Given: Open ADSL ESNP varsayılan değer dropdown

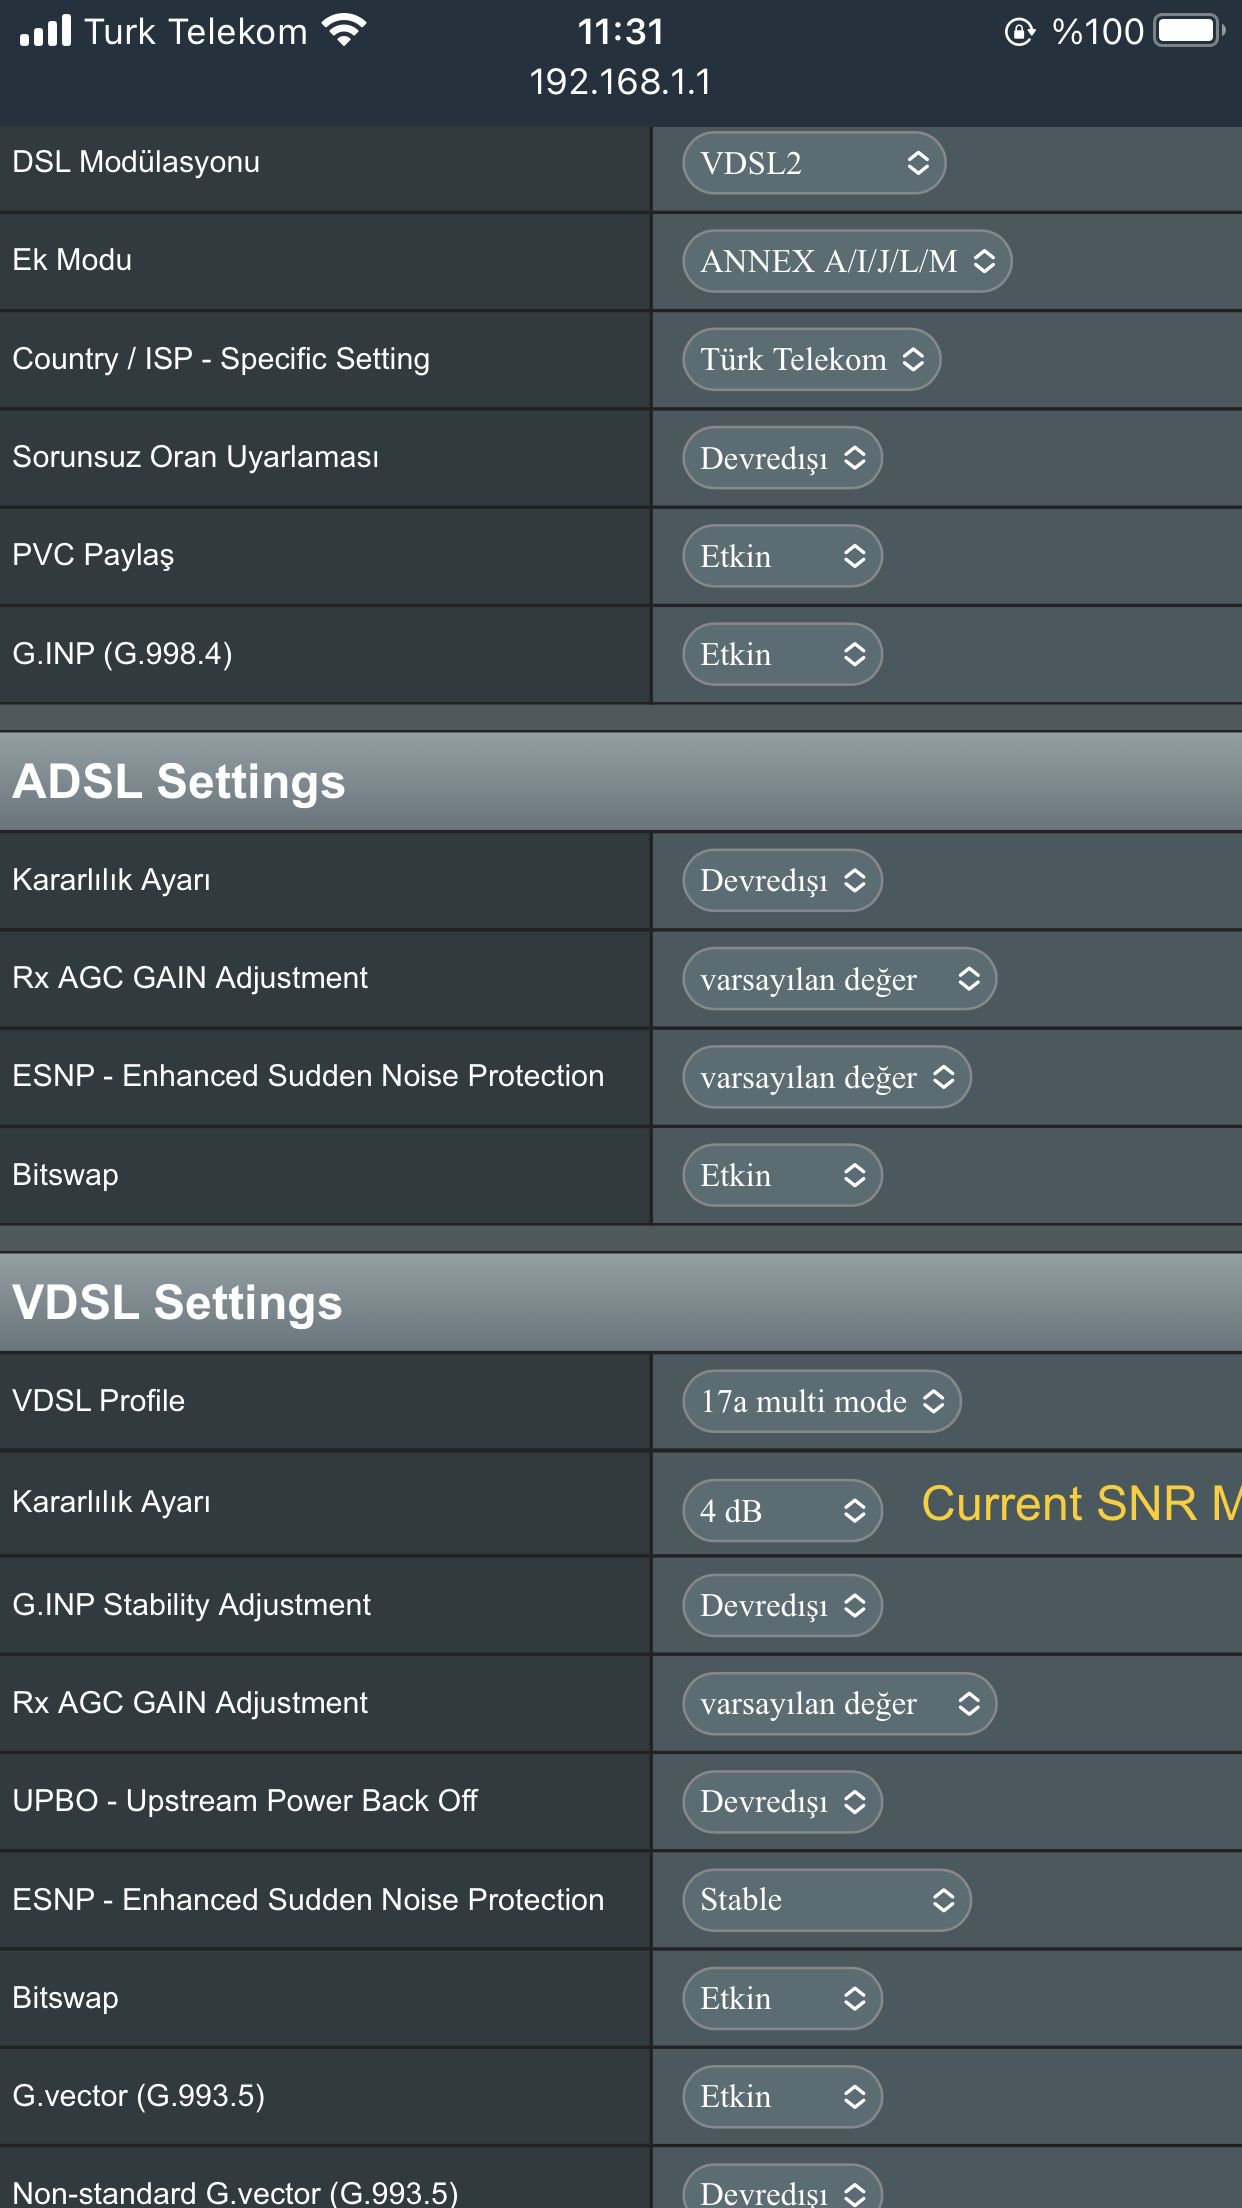Looking at the screenshot, I should click(826, 1077).
